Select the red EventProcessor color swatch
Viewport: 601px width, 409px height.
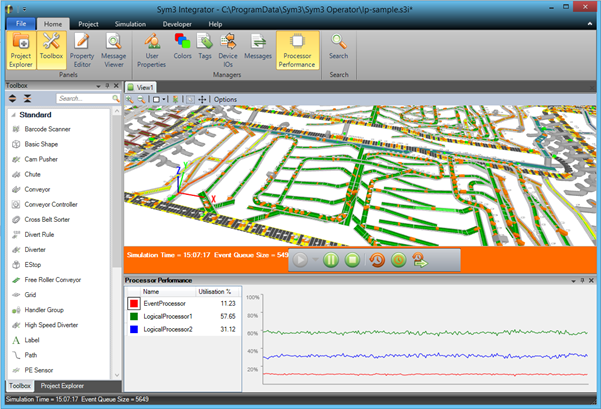pyautogui.click(x=134, y=303)
